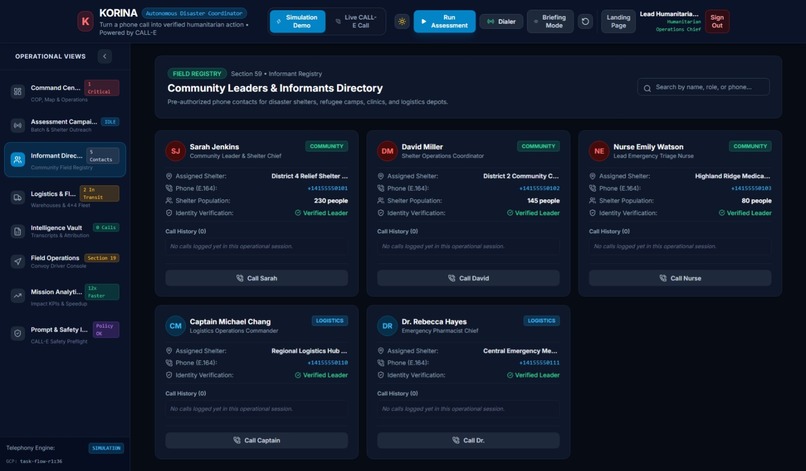Click the circular reset arrow icon

click(x=585, y=22)
